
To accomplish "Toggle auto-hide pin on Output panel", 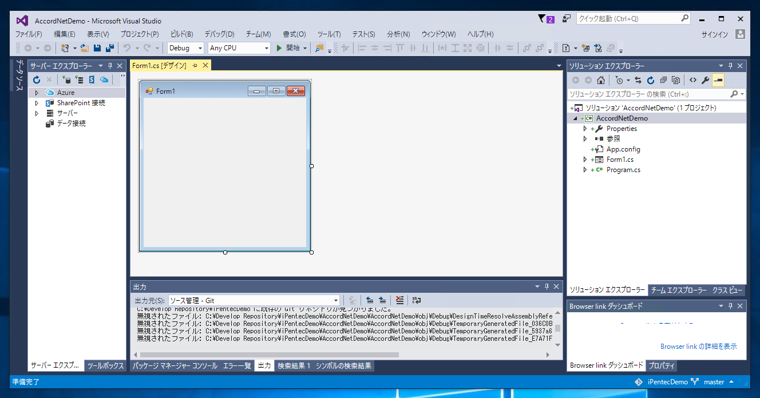I will pos(547,287).
